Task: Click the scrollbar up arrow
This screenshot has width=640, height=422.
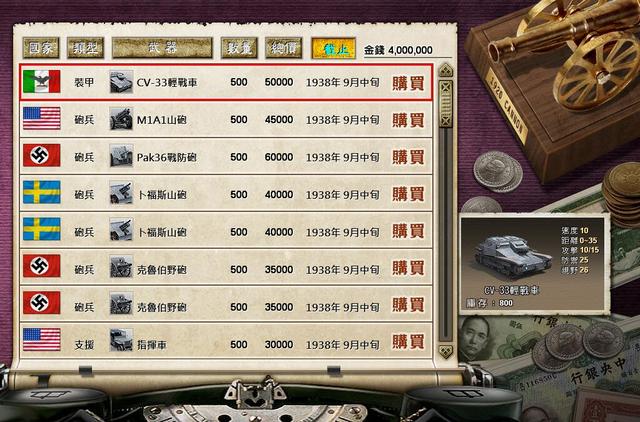Action: [x=446, y=70]
